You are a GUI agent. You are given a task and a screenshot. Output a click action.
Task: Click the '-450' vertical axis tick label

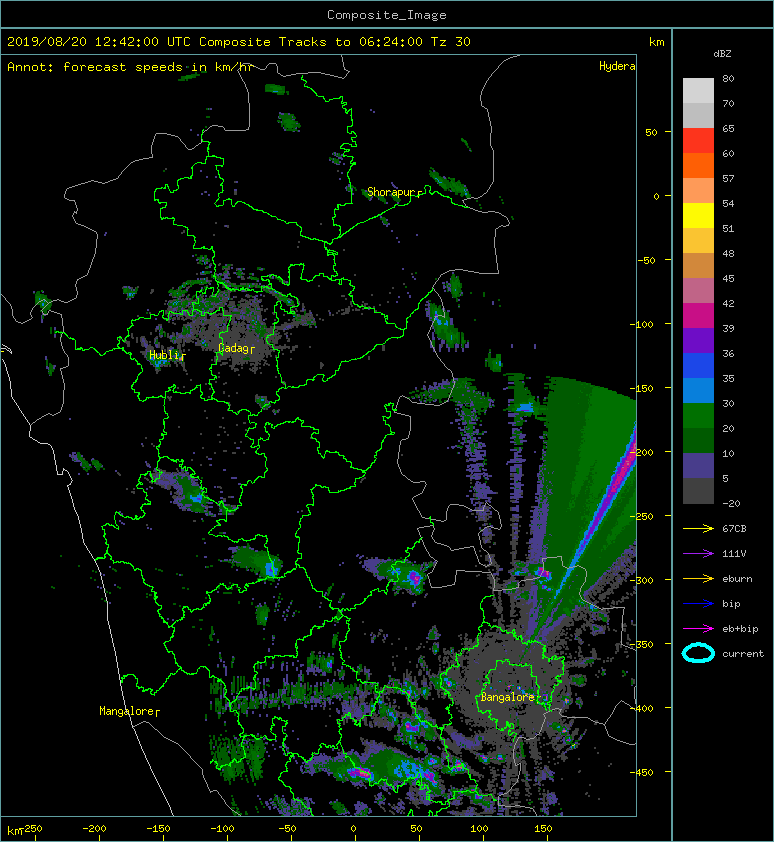click(x=641, y=772)
